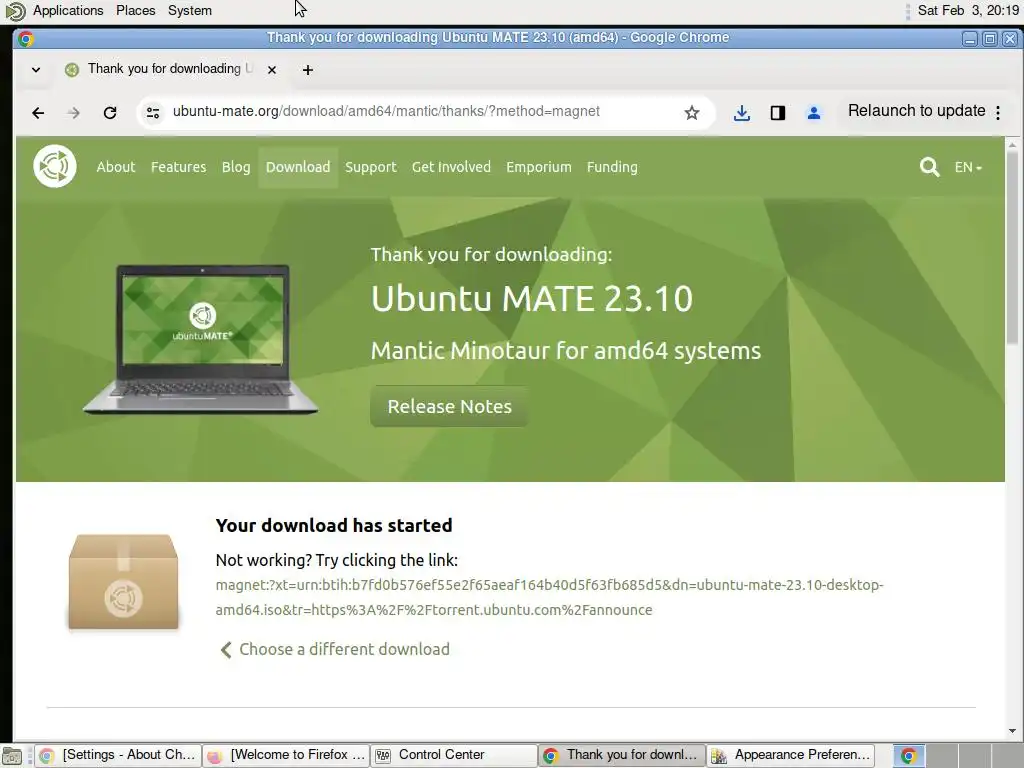Open a new tab with plus button
This screenshot has width=1024, height=768.
pyautogui.click(x=308, y=70)
